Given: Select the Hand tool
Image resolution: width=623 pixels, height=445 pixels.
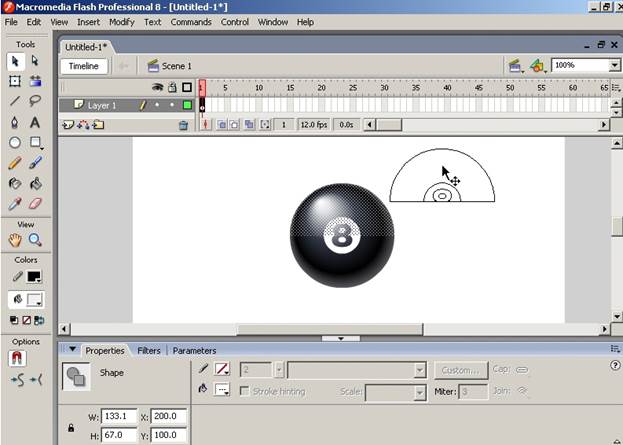Looking at the screenshot, I should (x=15, y=240).
